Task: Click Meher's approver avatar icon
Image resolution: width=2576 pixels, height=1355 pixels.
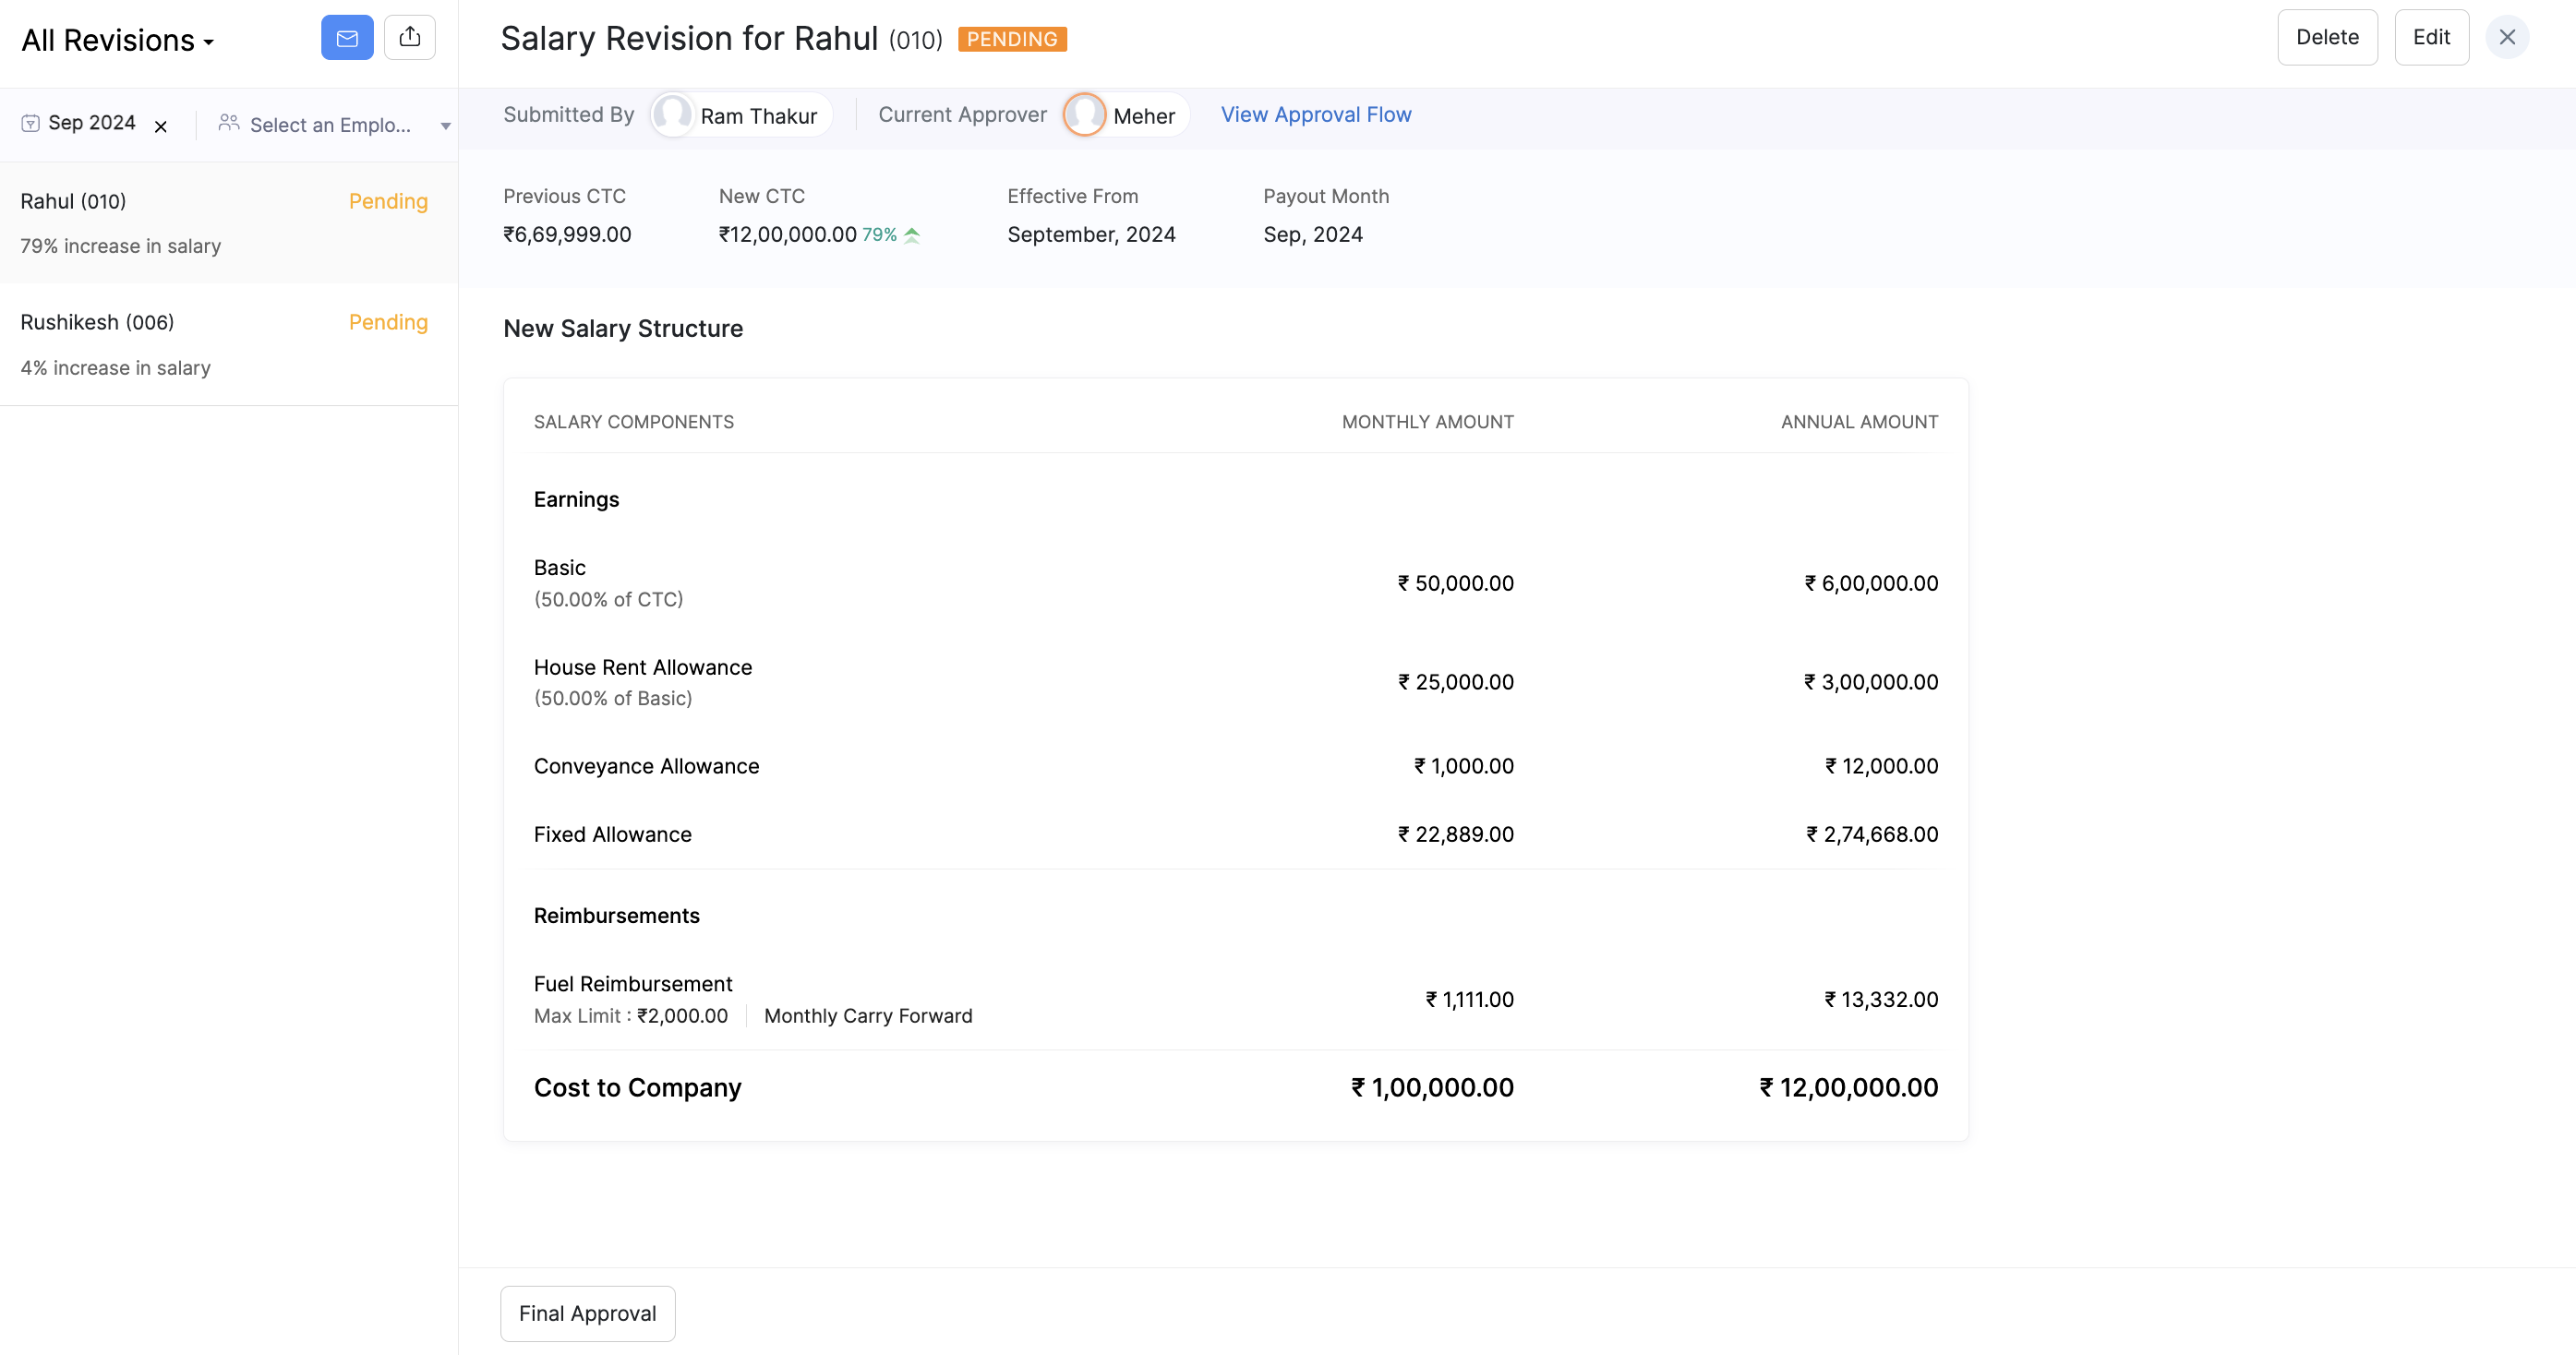Action: pyautogui.click(x=1085, y=115)
